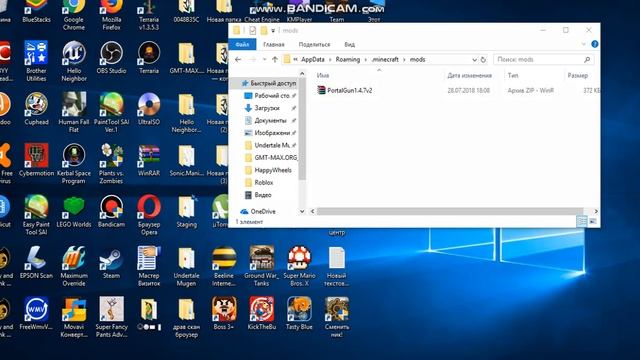This screenshot has height=360, width=640.
Task: Select the Cuphead desktop icon
Action: coord(36,109)
